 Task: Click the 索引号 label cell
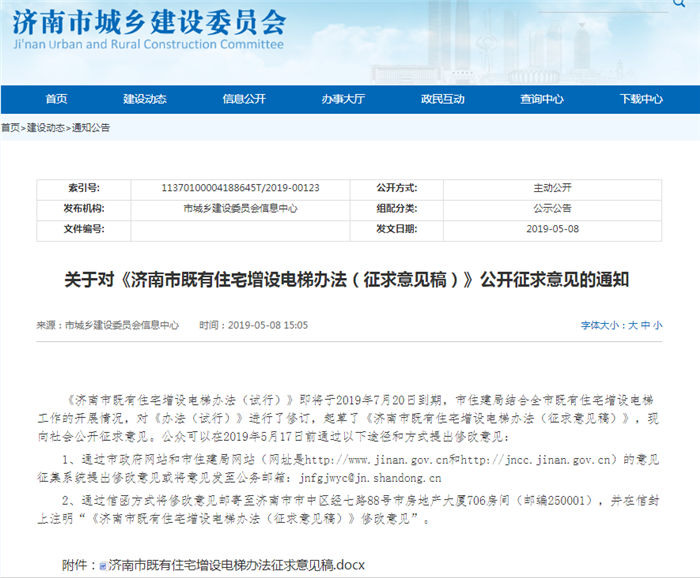[84, 188]
